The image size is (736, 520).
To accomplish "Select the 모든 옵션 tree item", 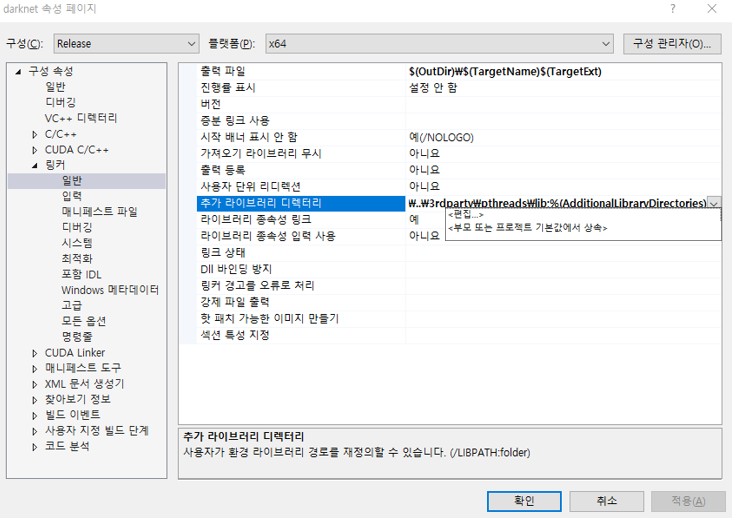I will 84,321.
